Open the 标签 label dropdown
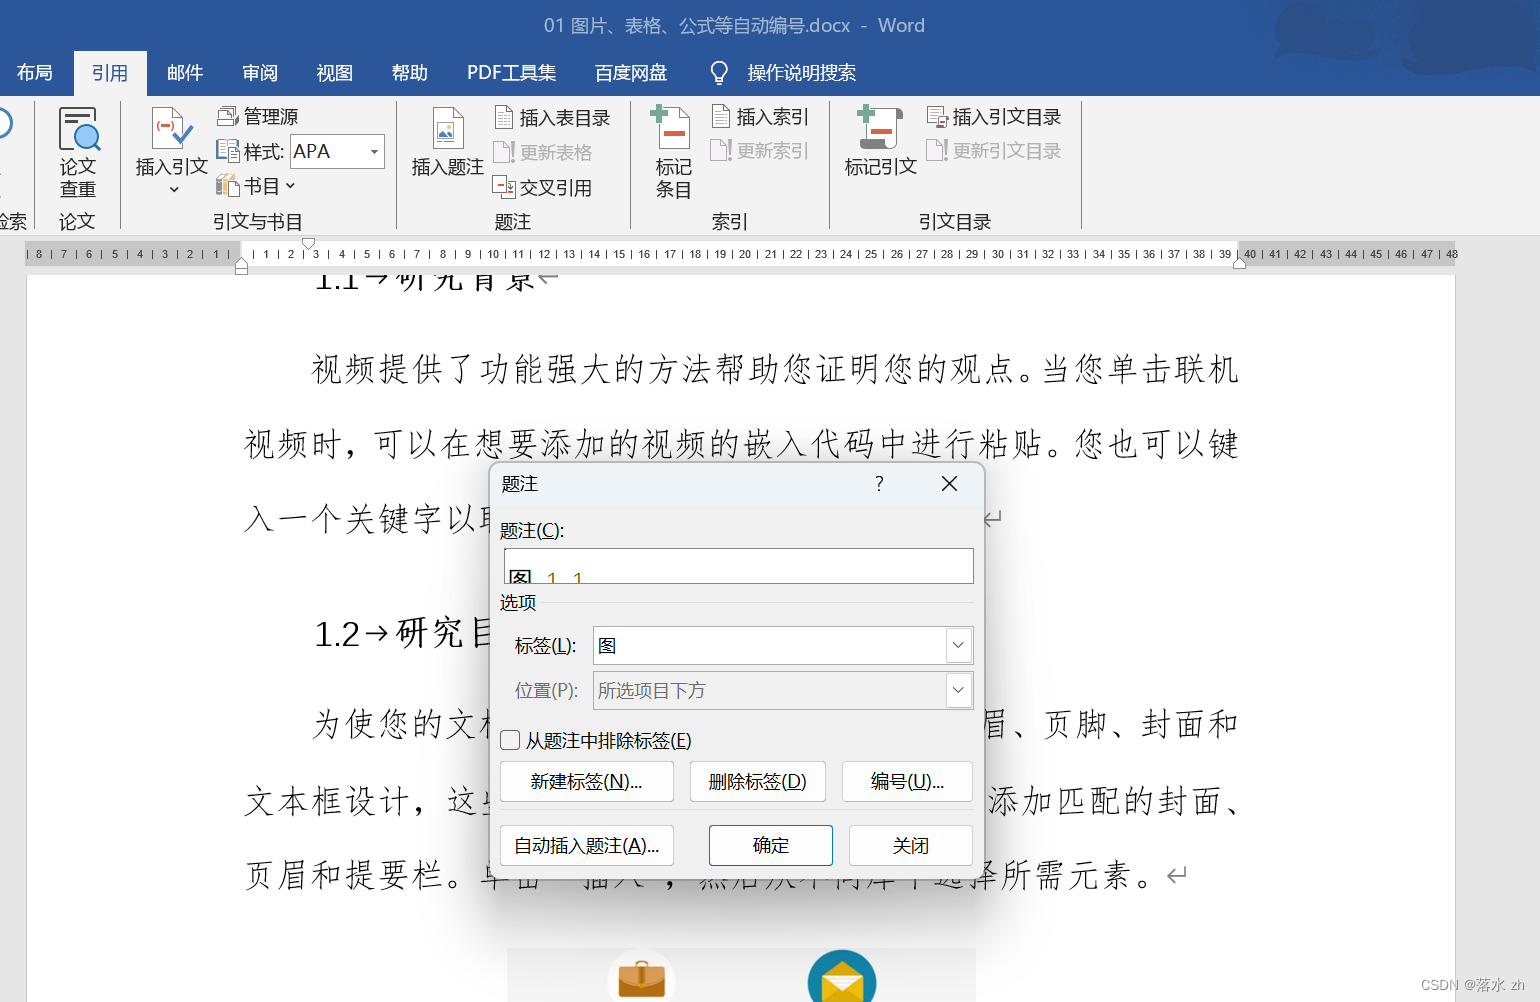The width and height of the screenshot is (1540, 1002). [958, 645]
